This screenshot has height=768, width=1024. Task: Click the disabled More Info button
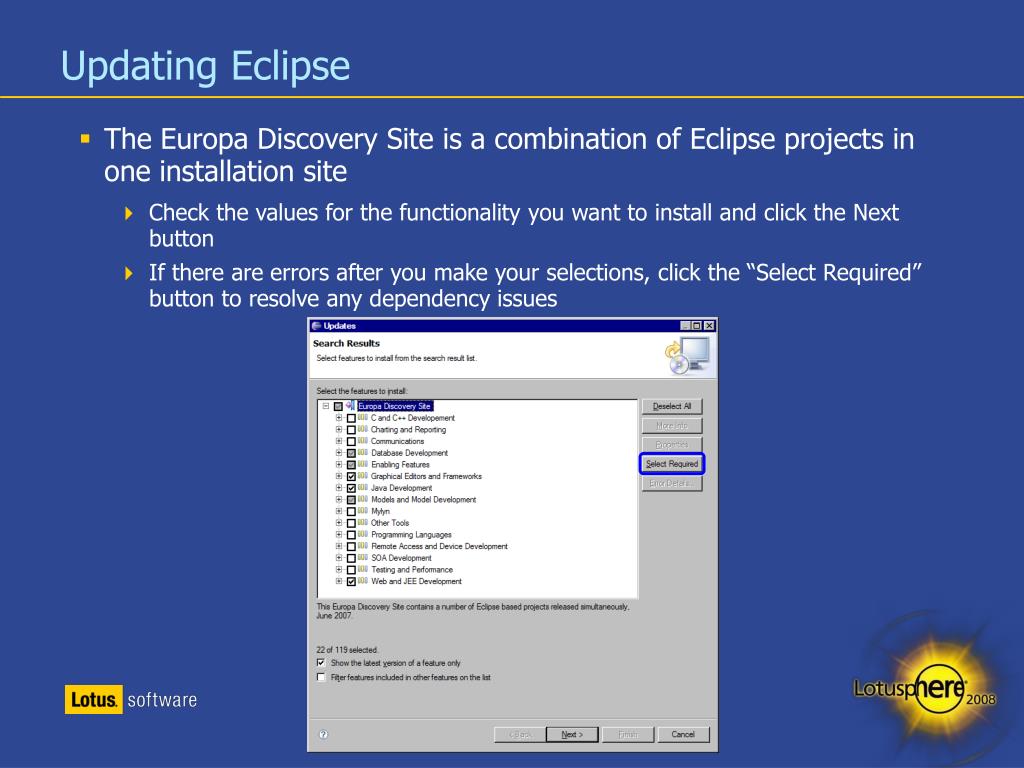point(671,426)
